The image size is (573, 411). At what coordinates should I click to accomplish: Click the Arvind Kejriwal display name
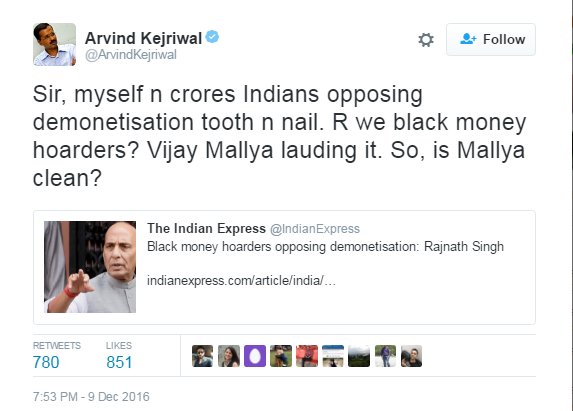tap(143, 38)
